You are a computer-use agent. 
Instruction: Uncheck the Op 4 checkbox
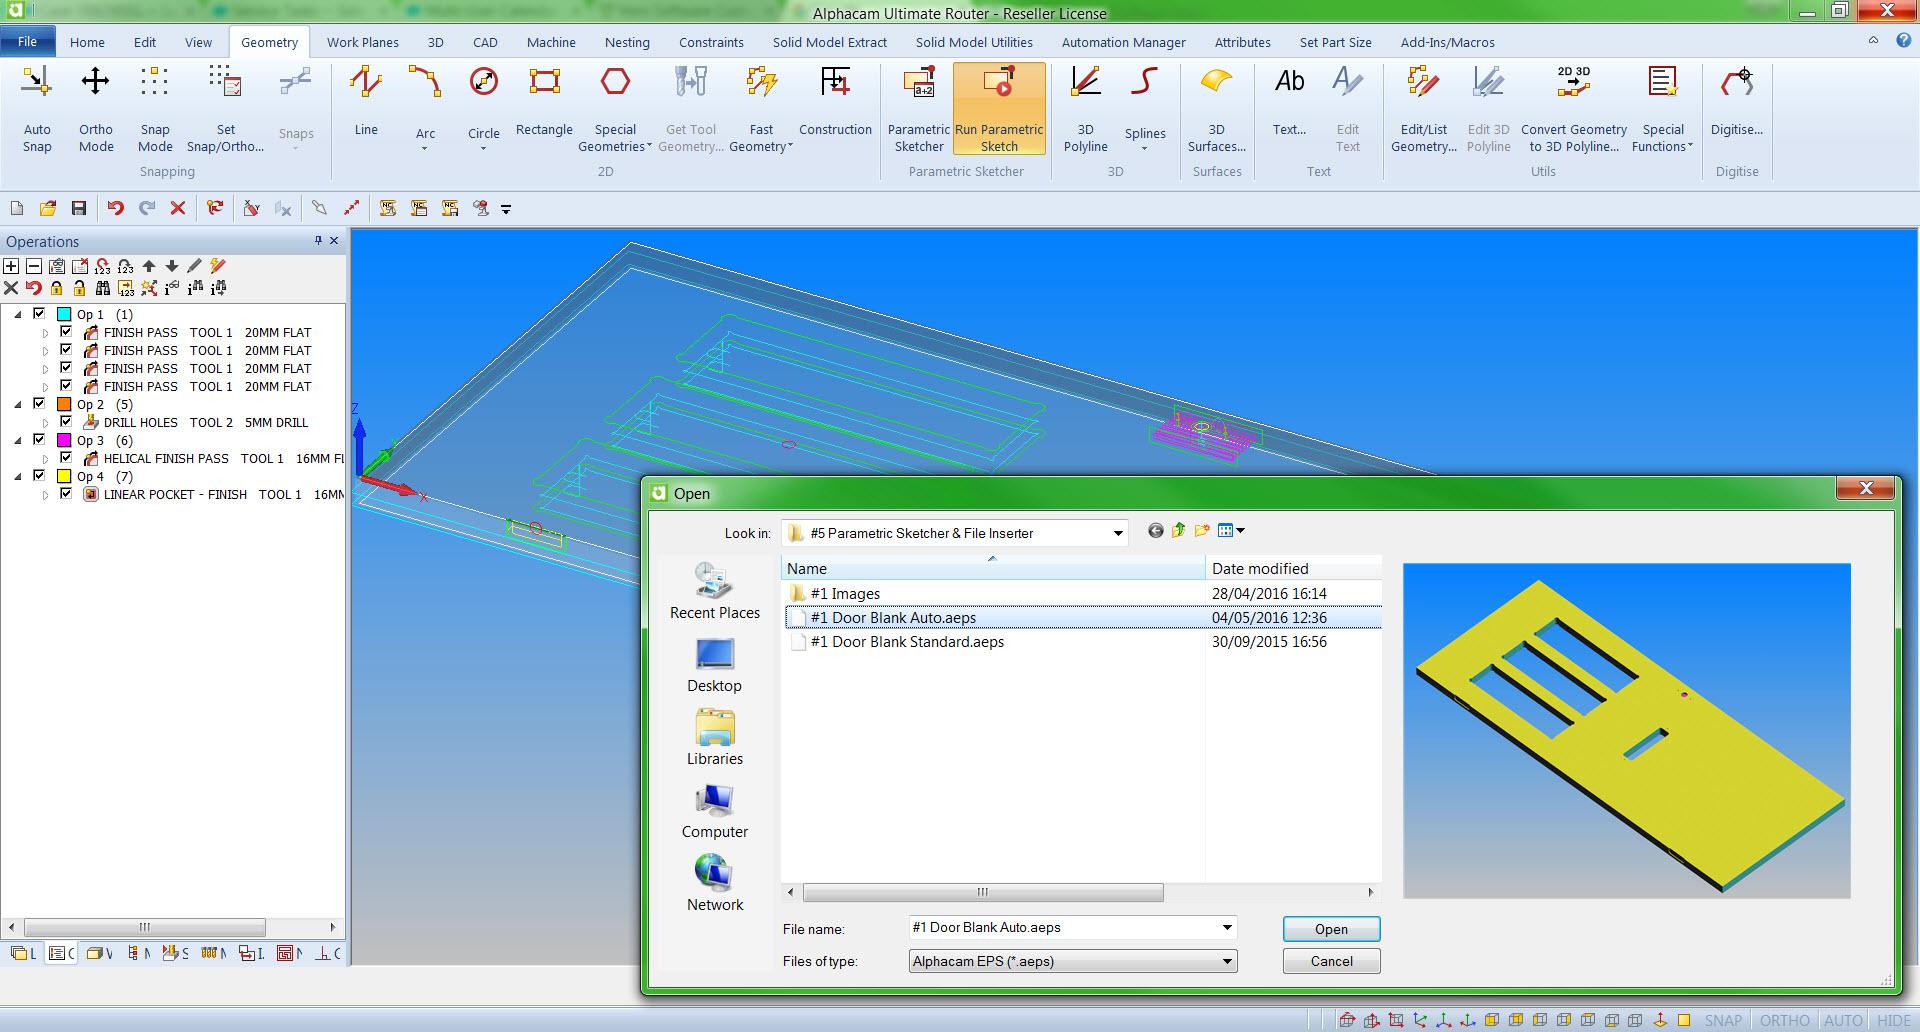pyautogui.click(x=39, y=476)
